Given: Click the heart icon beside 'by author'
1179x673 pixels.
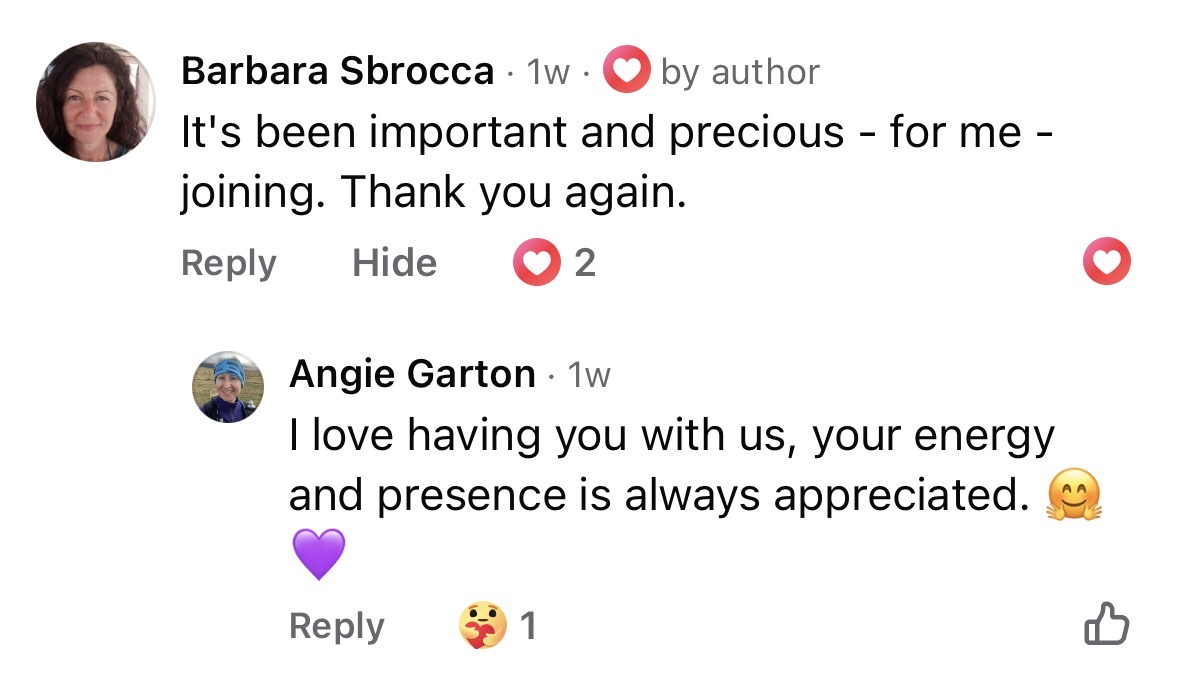Looking at the screenshot, I should click(x=626, y=71).
